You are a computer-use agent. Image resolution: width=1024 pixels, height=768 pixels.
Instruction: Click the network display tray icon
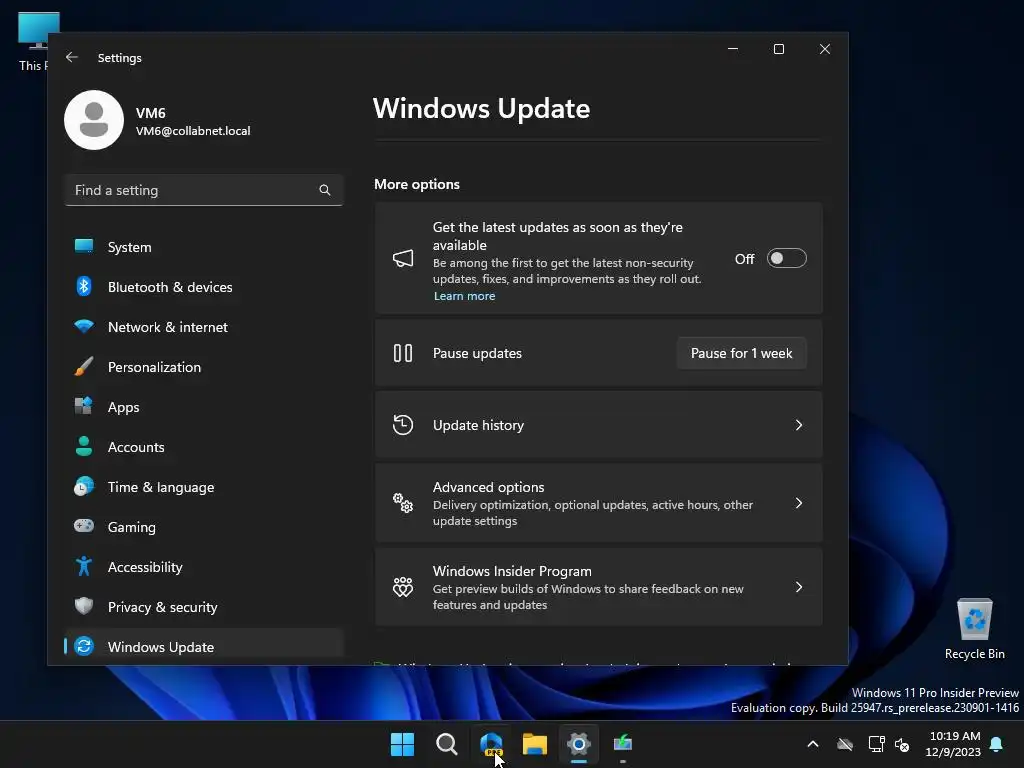coord(876,744)
